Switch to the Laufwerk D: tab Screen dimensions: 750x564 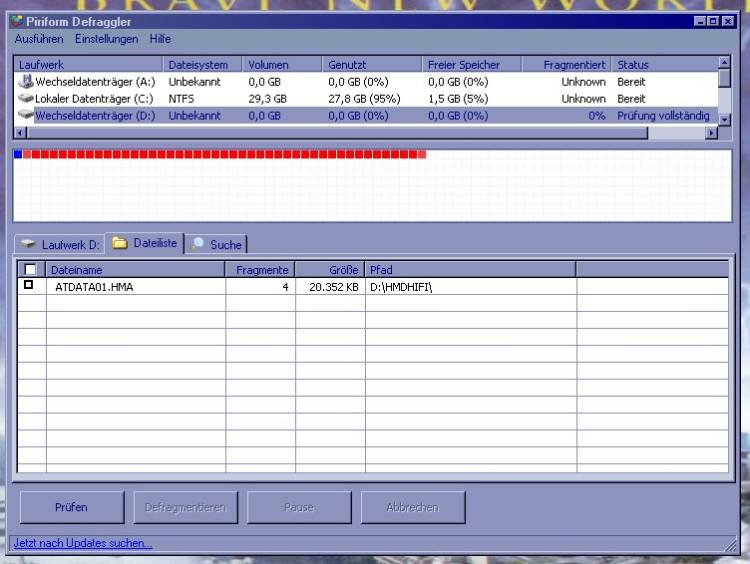tap(60, 244)
